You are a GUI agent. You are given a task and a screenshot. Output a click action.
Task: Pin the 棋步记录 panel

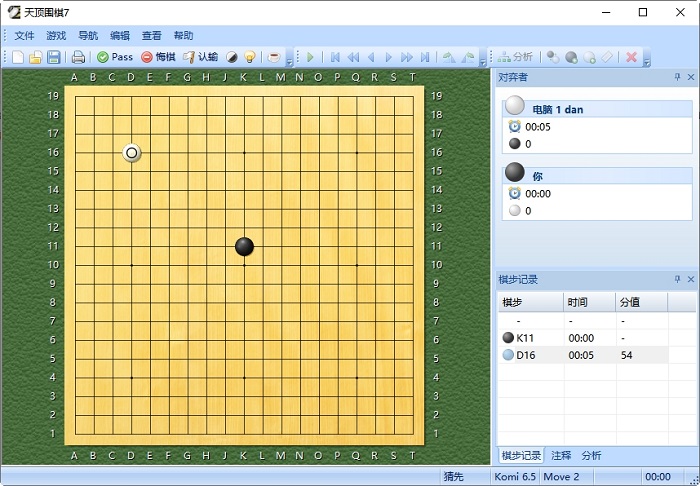click(x=677, y=279)
